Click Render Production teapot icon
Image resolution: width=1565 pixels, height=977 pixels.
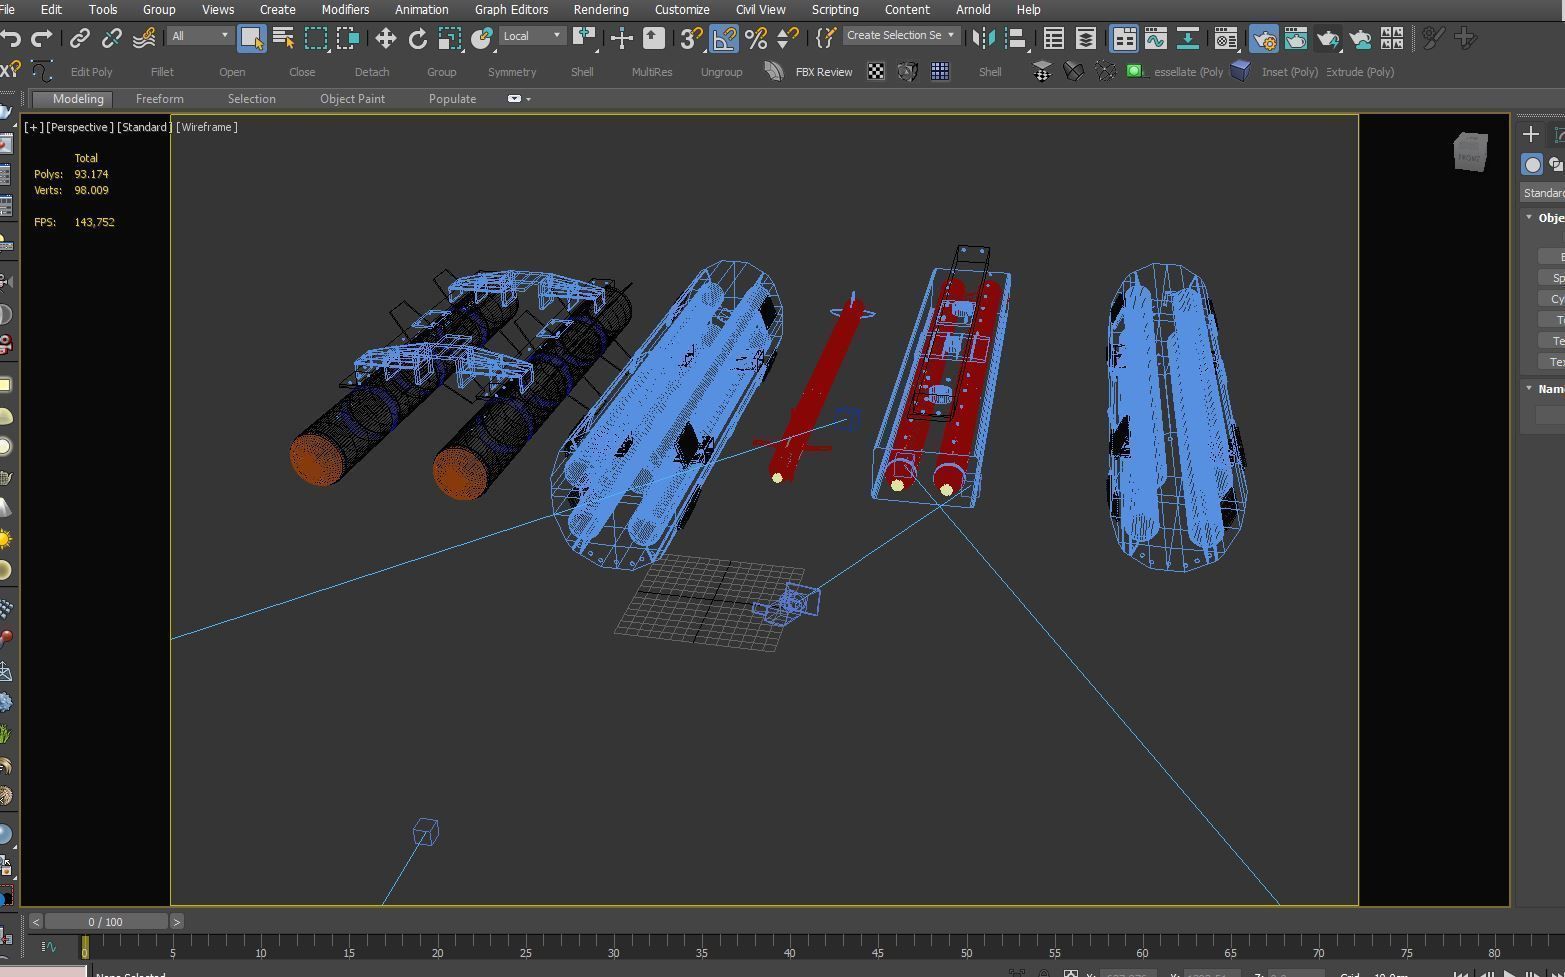click(x=1328, y=38)
